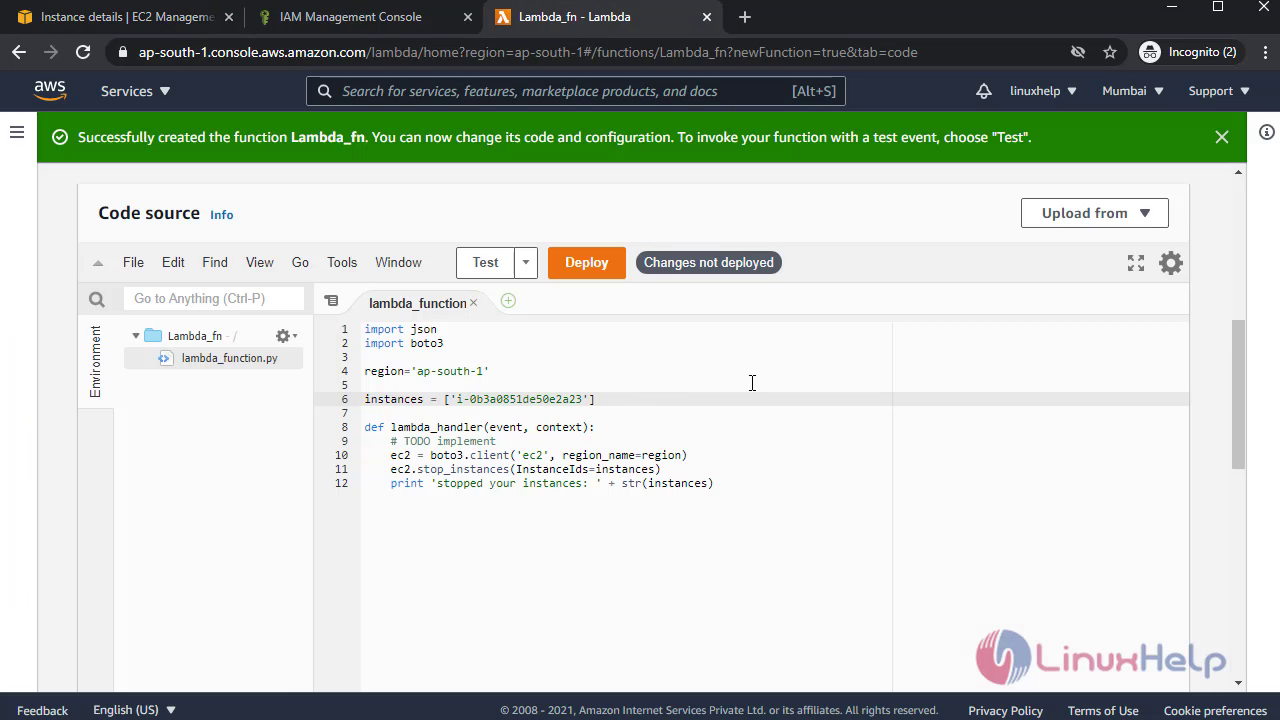Click the Test button
The height and width of the screenshot is (720, 1280).
coord(486,263)
